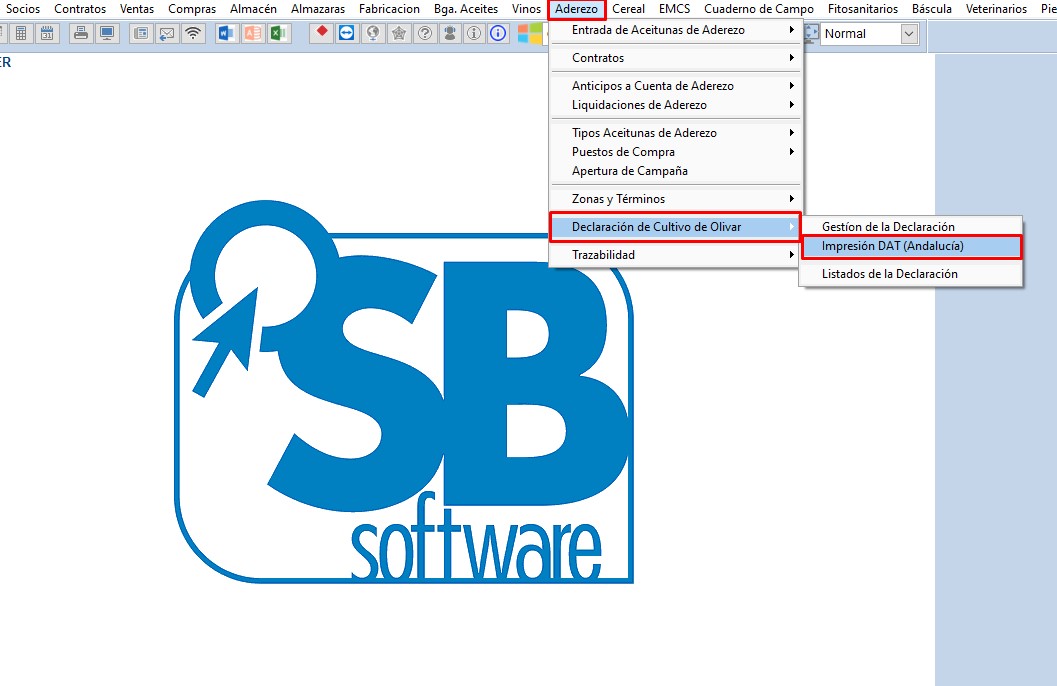Viewport: 1057px width, 686px height.
Task: Select Apertura de Campaña menu option
Action: (629, 171)
